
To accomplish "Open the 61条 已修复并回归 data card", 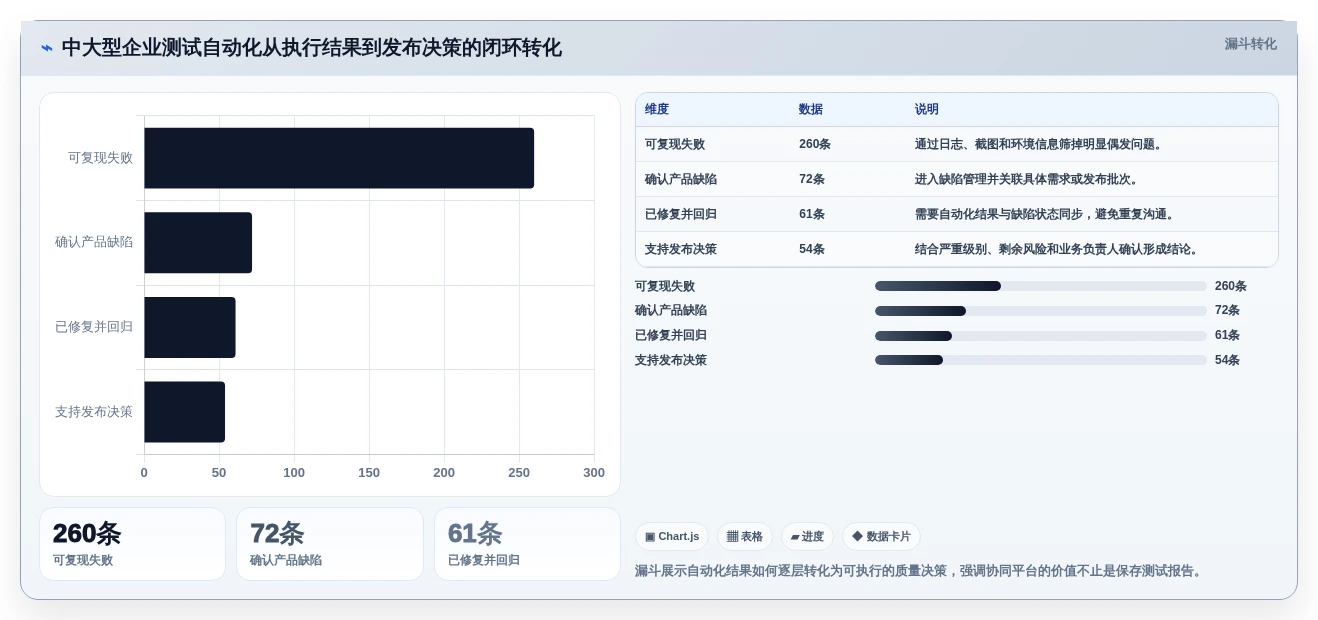I will tap(527, 544).
